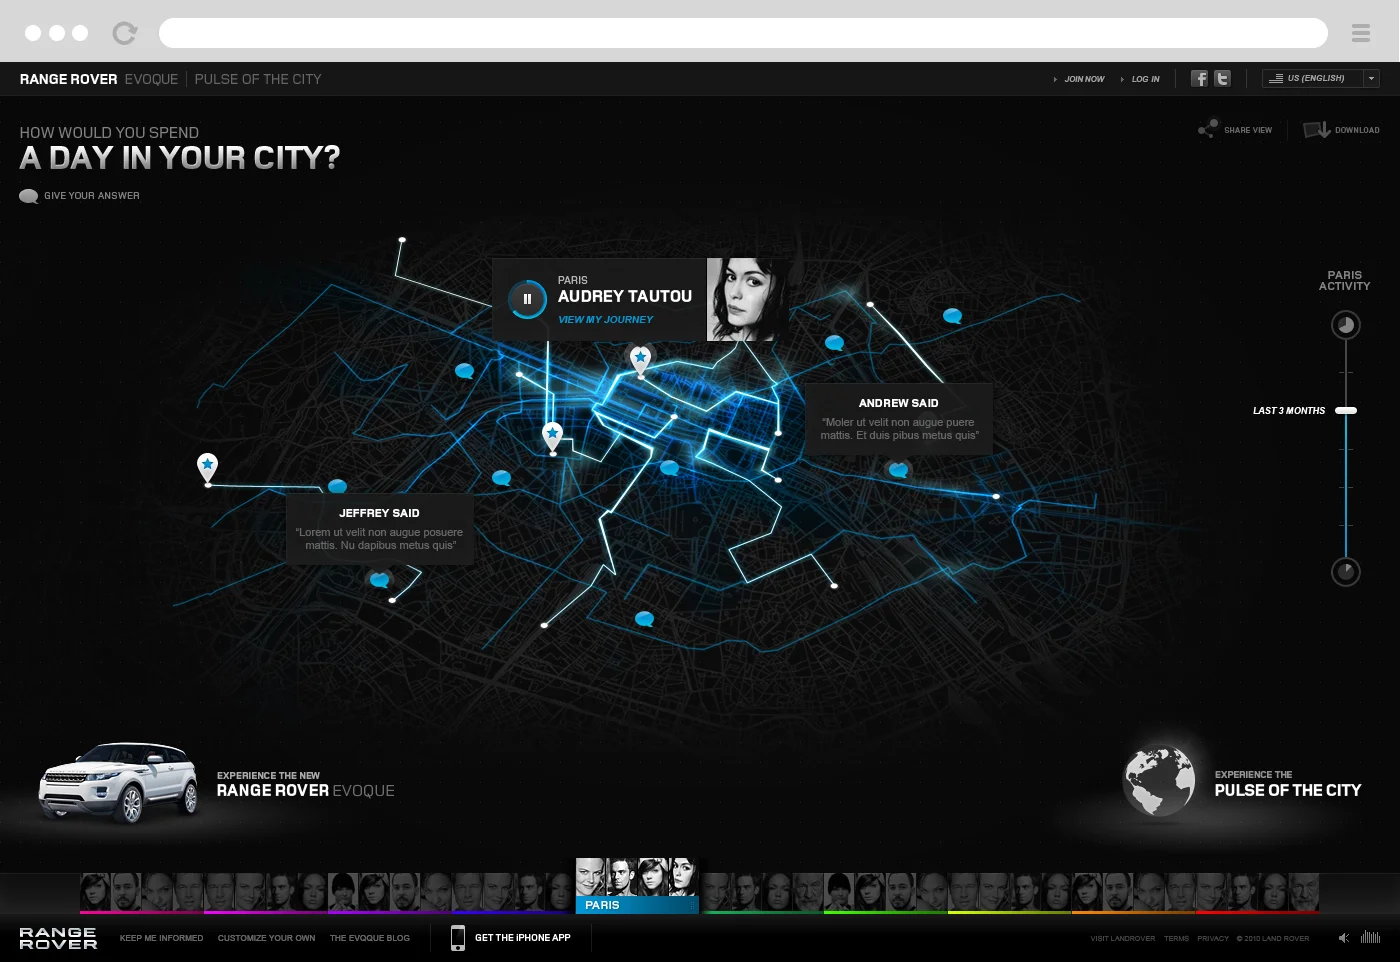1400x962 pixels.
Task: Click the iPhone icon in the footer
Action: (458, 938)
